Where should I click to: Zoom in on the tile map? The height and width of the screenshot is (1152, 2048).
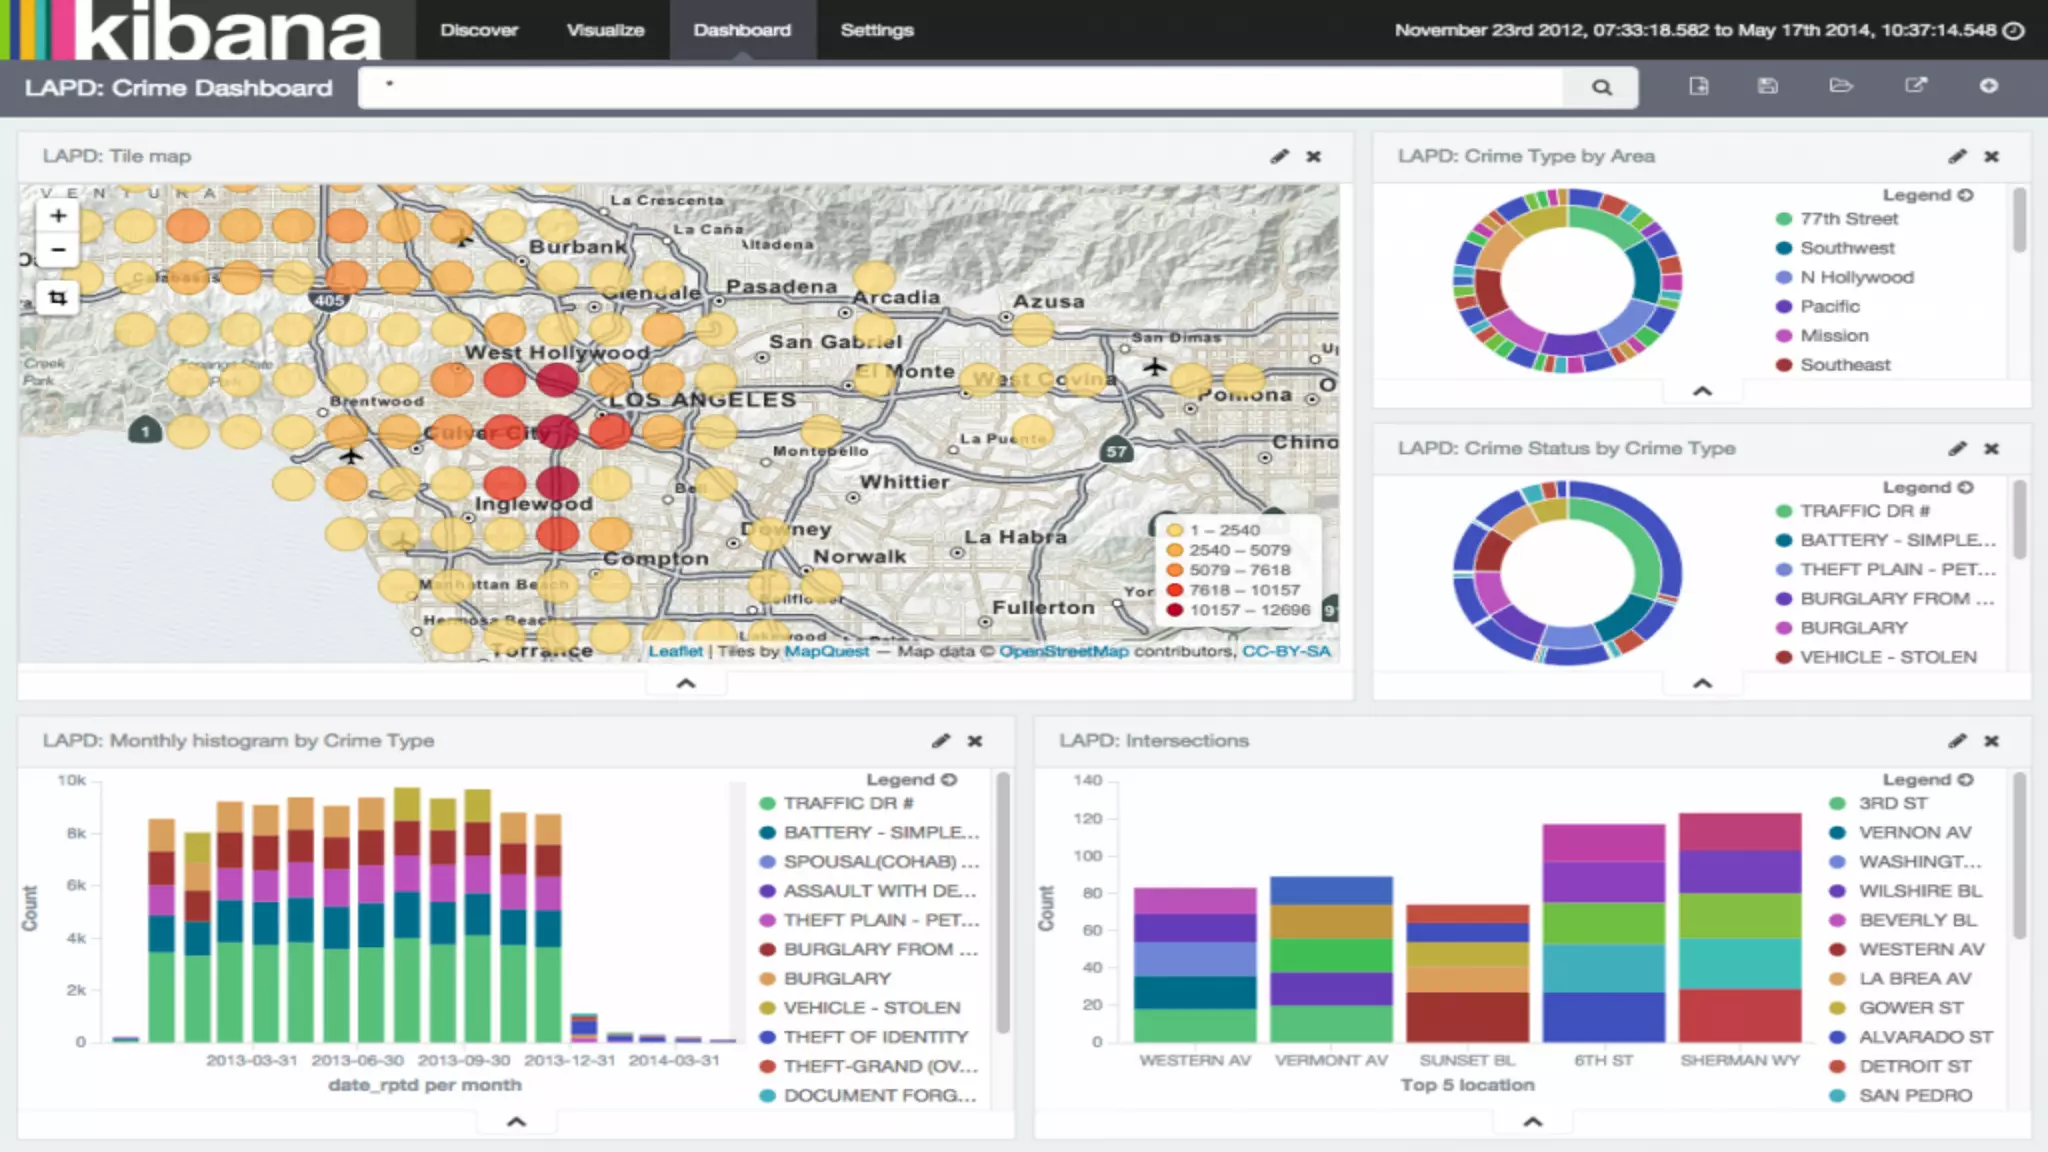coord(58,216)
